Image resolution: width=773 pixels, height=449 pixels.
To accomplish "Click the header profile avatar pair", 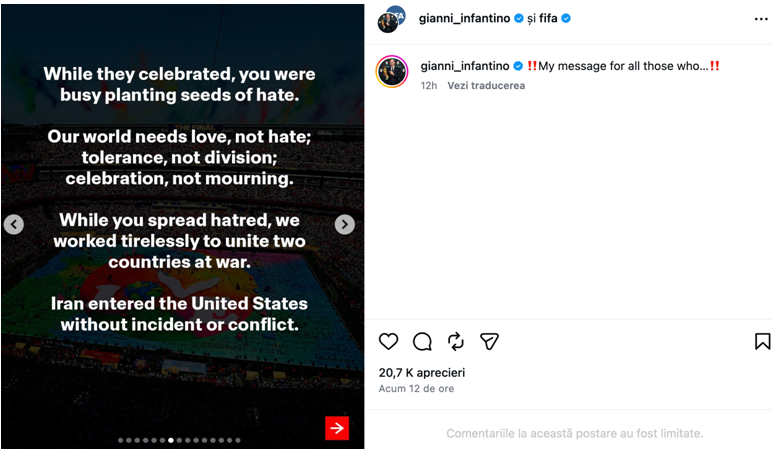I will (392, 19).
